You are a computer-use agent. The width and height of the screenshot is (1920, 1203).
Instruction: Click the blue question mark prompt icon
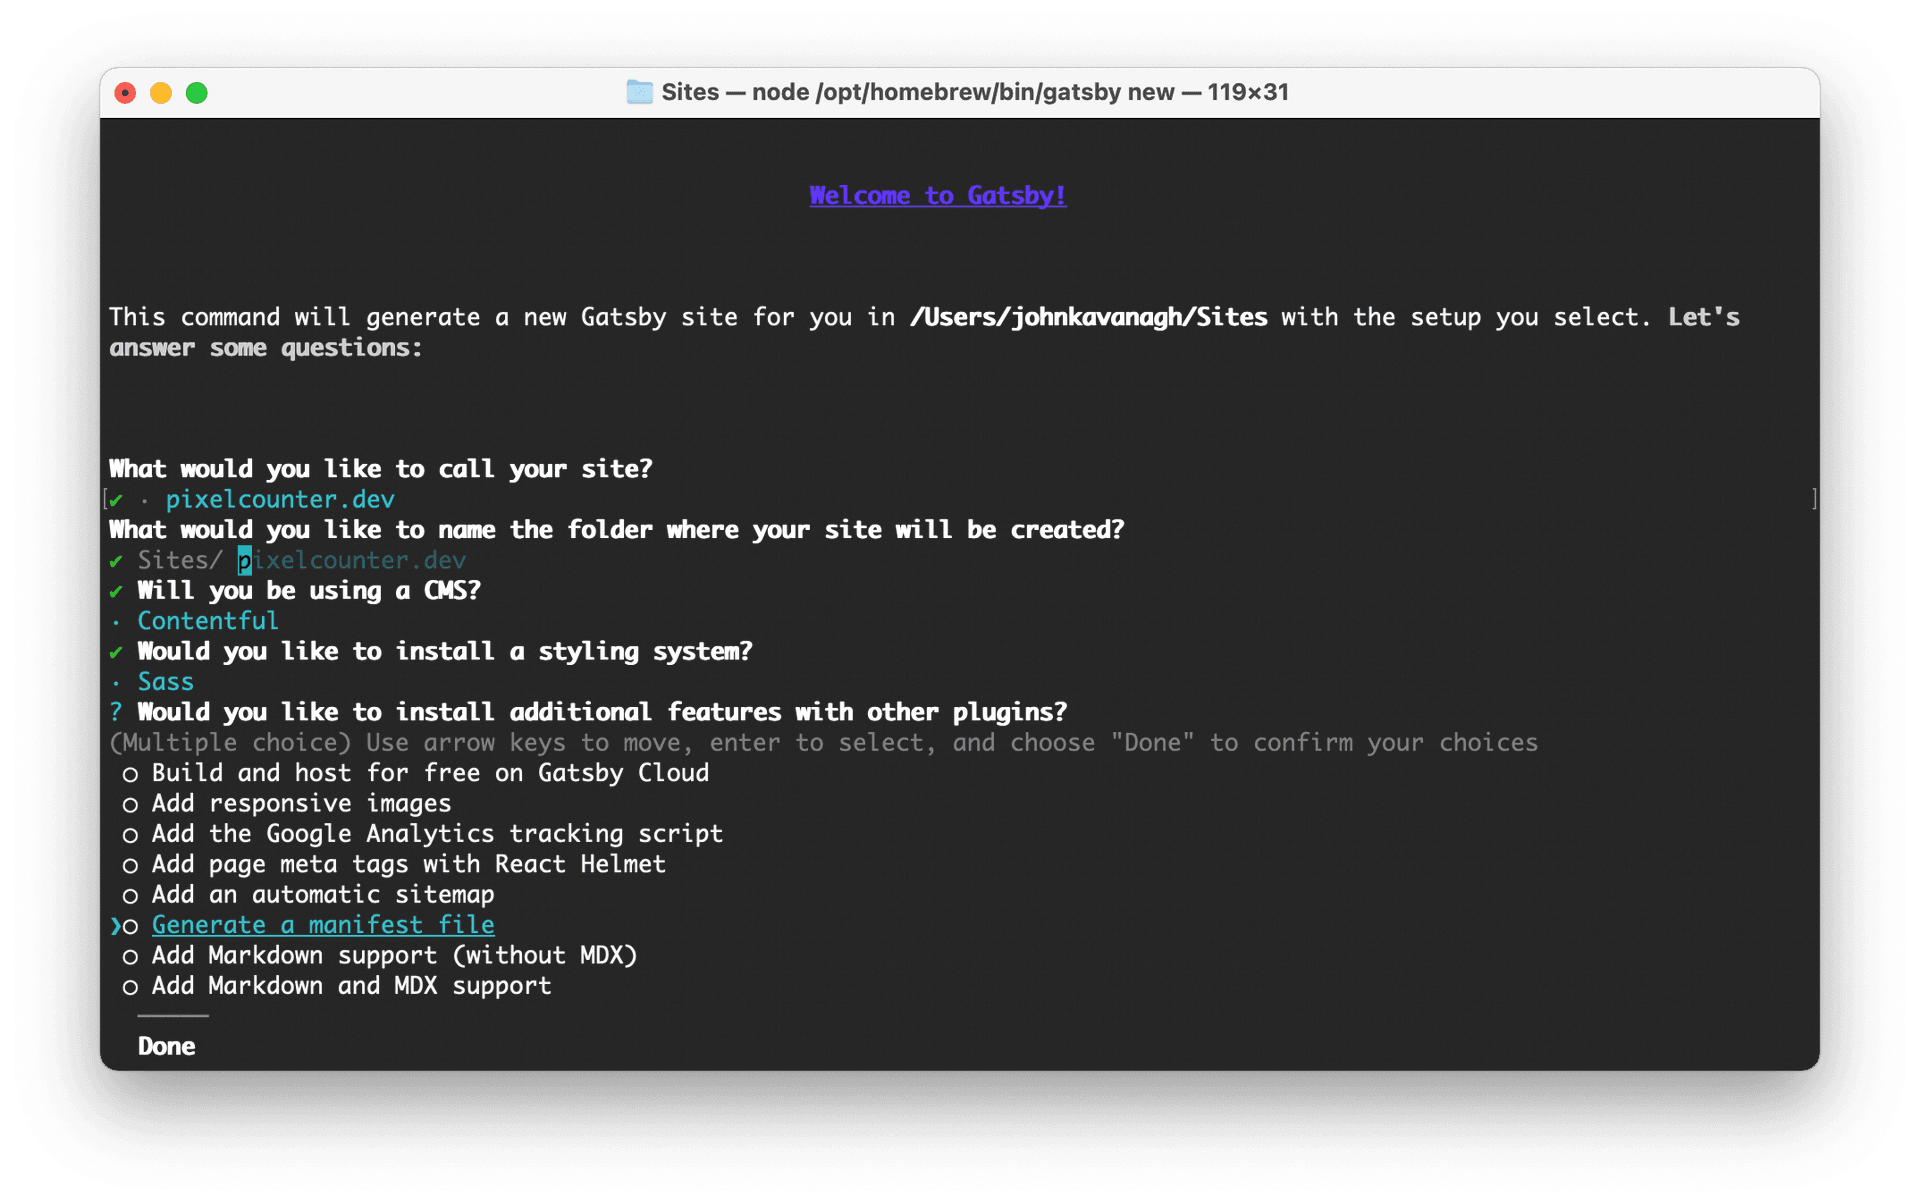[116, 712]
